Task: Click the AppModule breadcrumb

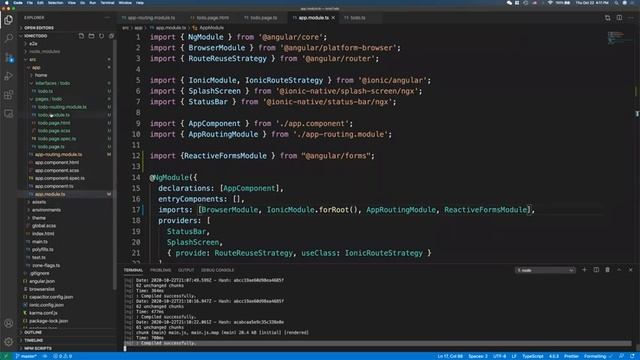Action: [x=211, y=28]
